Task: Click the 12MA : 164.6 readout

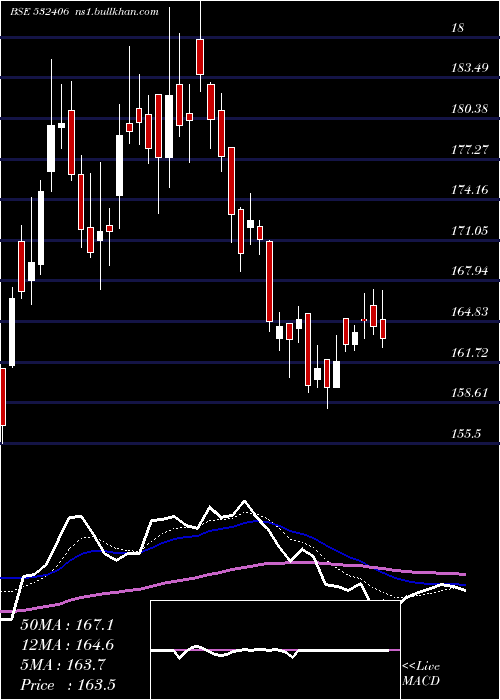Action: [67, 645]
